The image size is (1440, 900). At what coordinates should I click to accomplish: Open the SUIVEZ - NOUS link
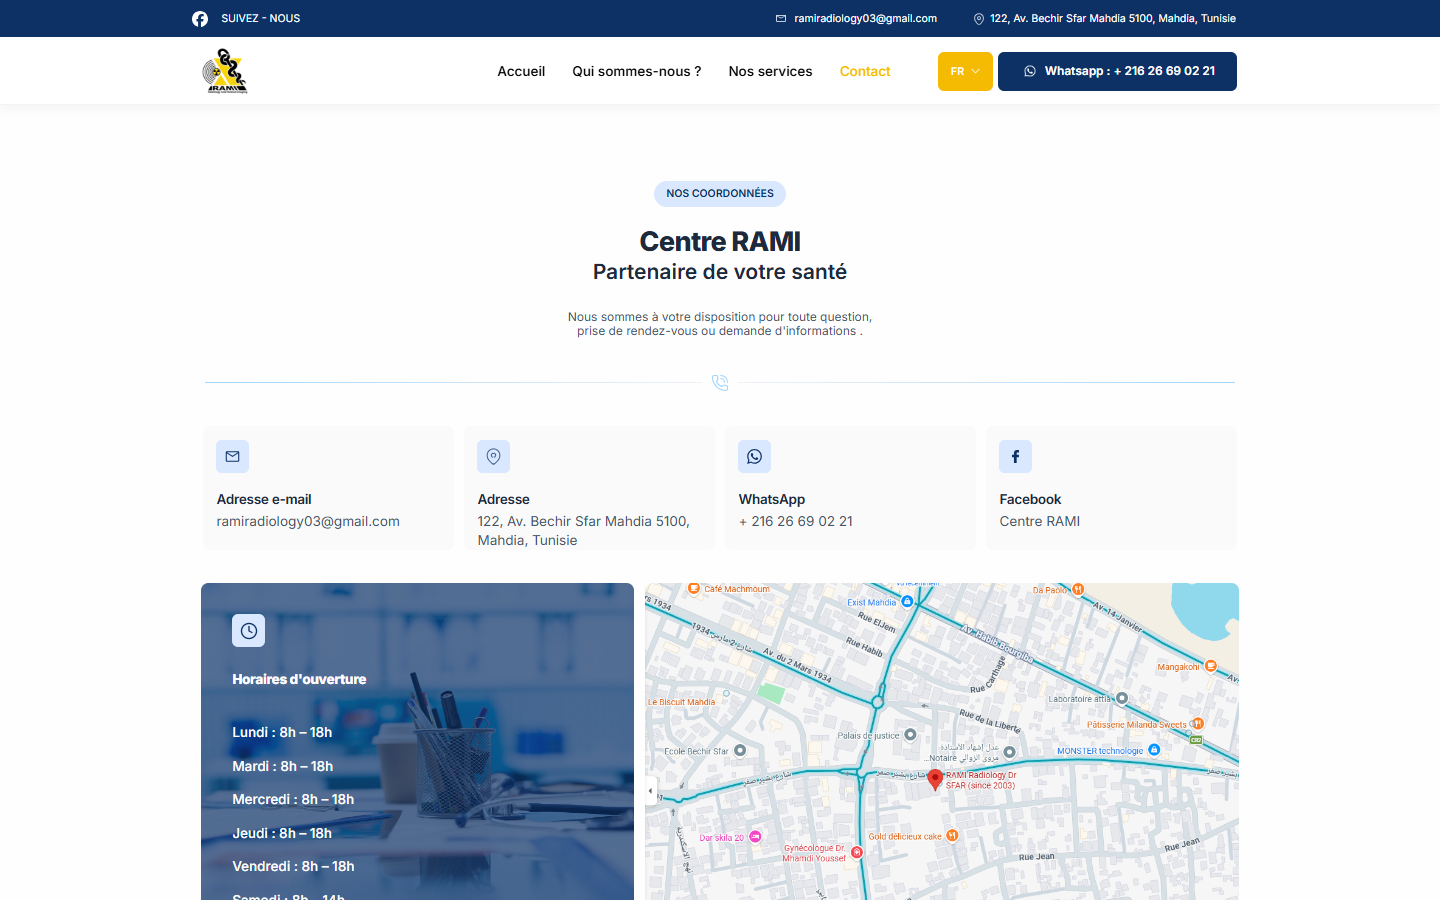(x=260, y=18)
